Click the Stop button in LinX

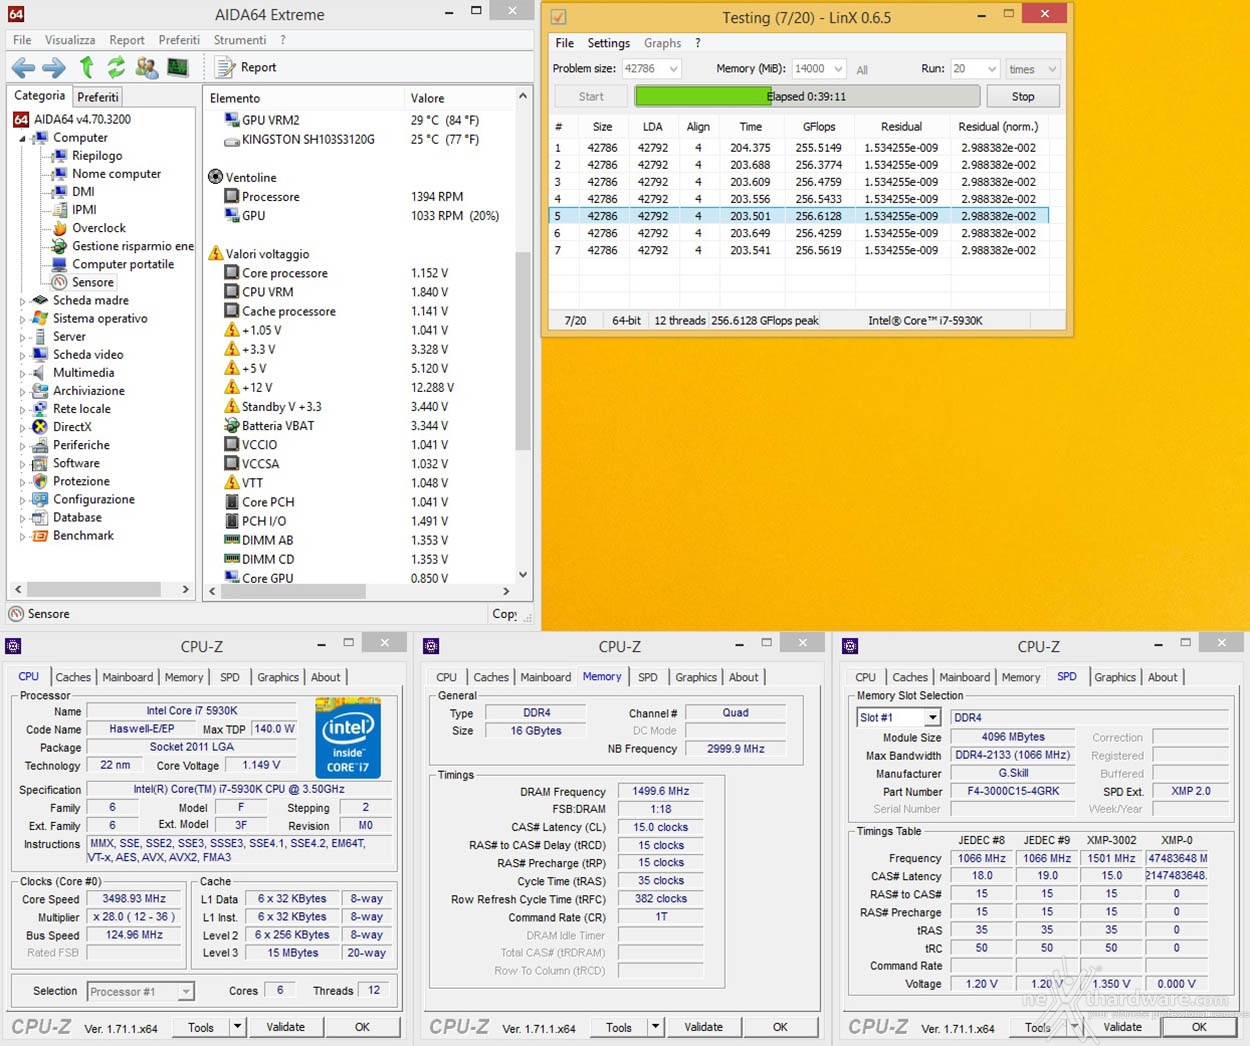tap(1023, 97)
